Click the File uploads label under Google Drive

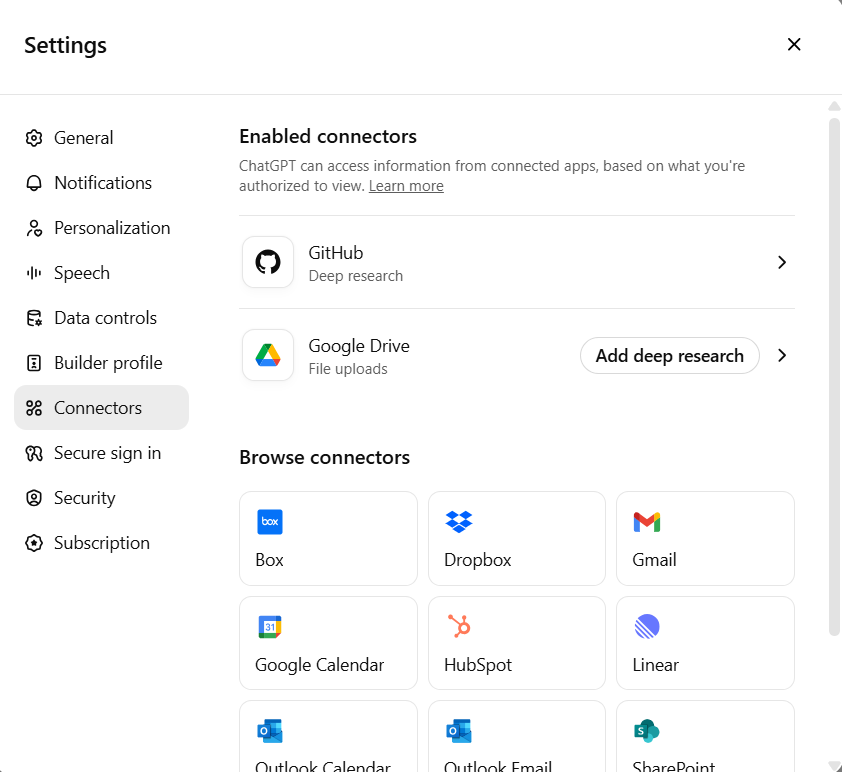click(x=348, y=369)
